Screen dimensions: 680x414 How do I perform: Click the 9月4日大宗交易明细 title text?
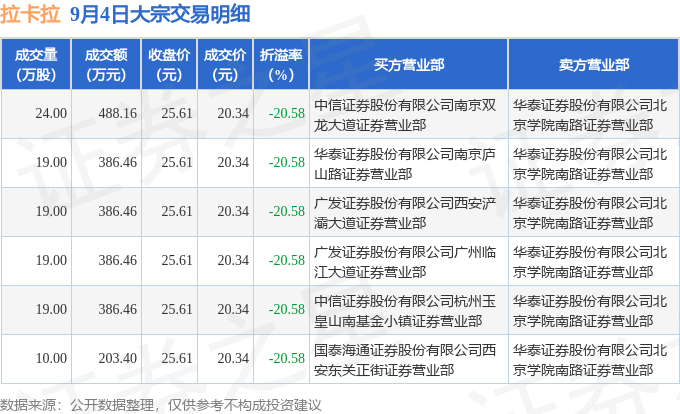160,14
